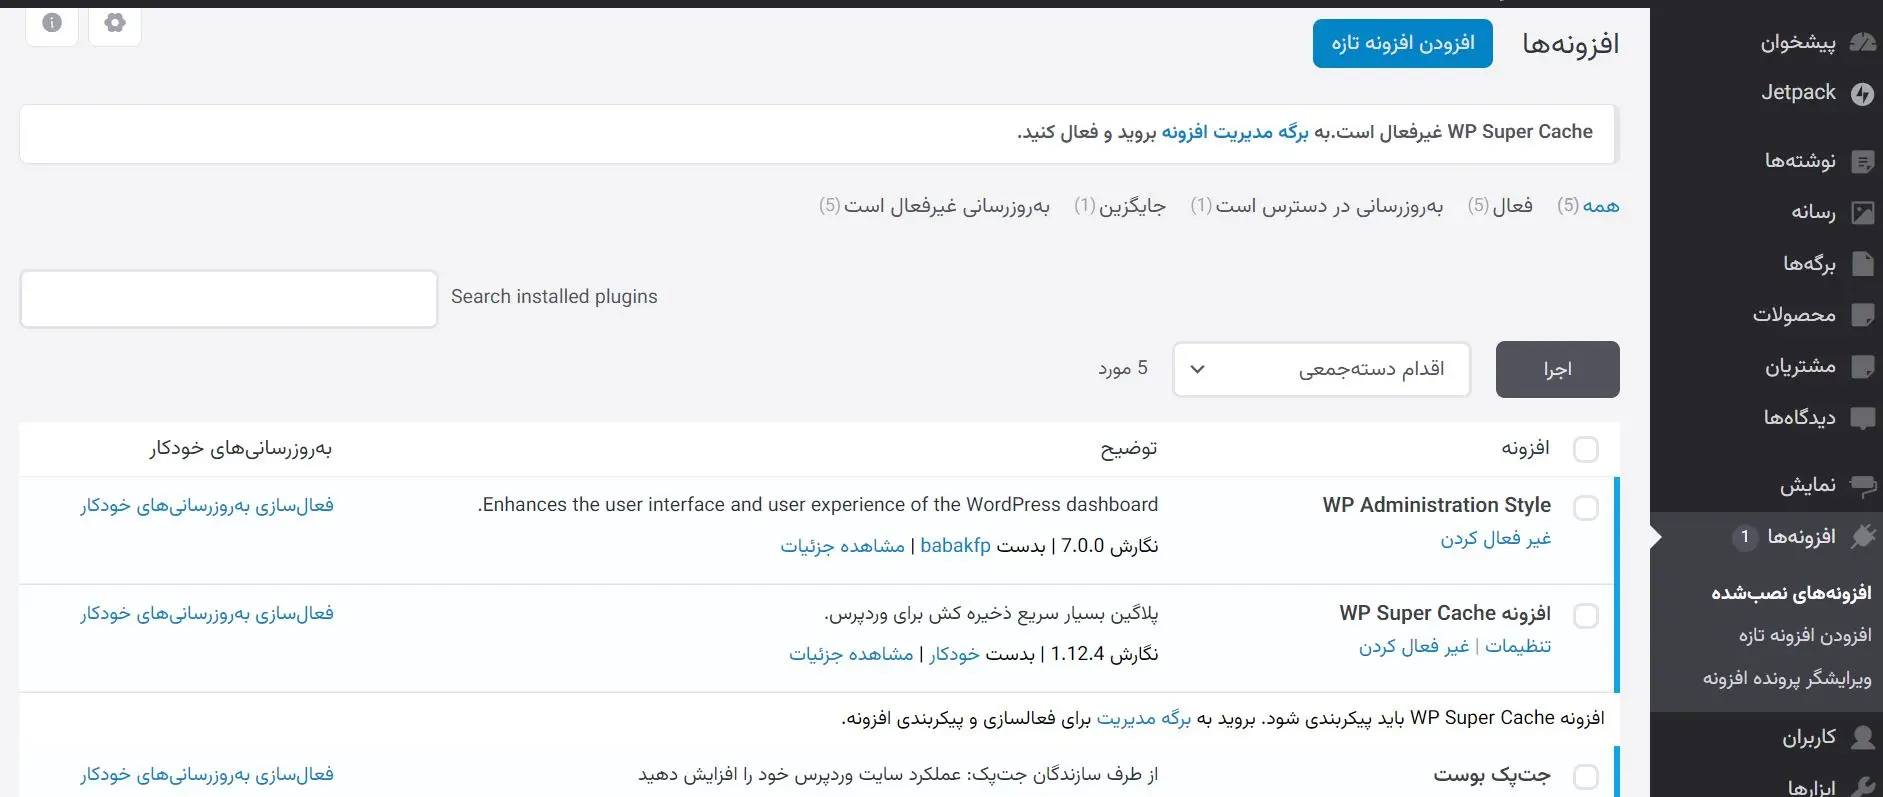This screenshot has width=1883, height=797.
Task: Enable auto-updates for جت‌پک بوست
Action: coord(207,775)
